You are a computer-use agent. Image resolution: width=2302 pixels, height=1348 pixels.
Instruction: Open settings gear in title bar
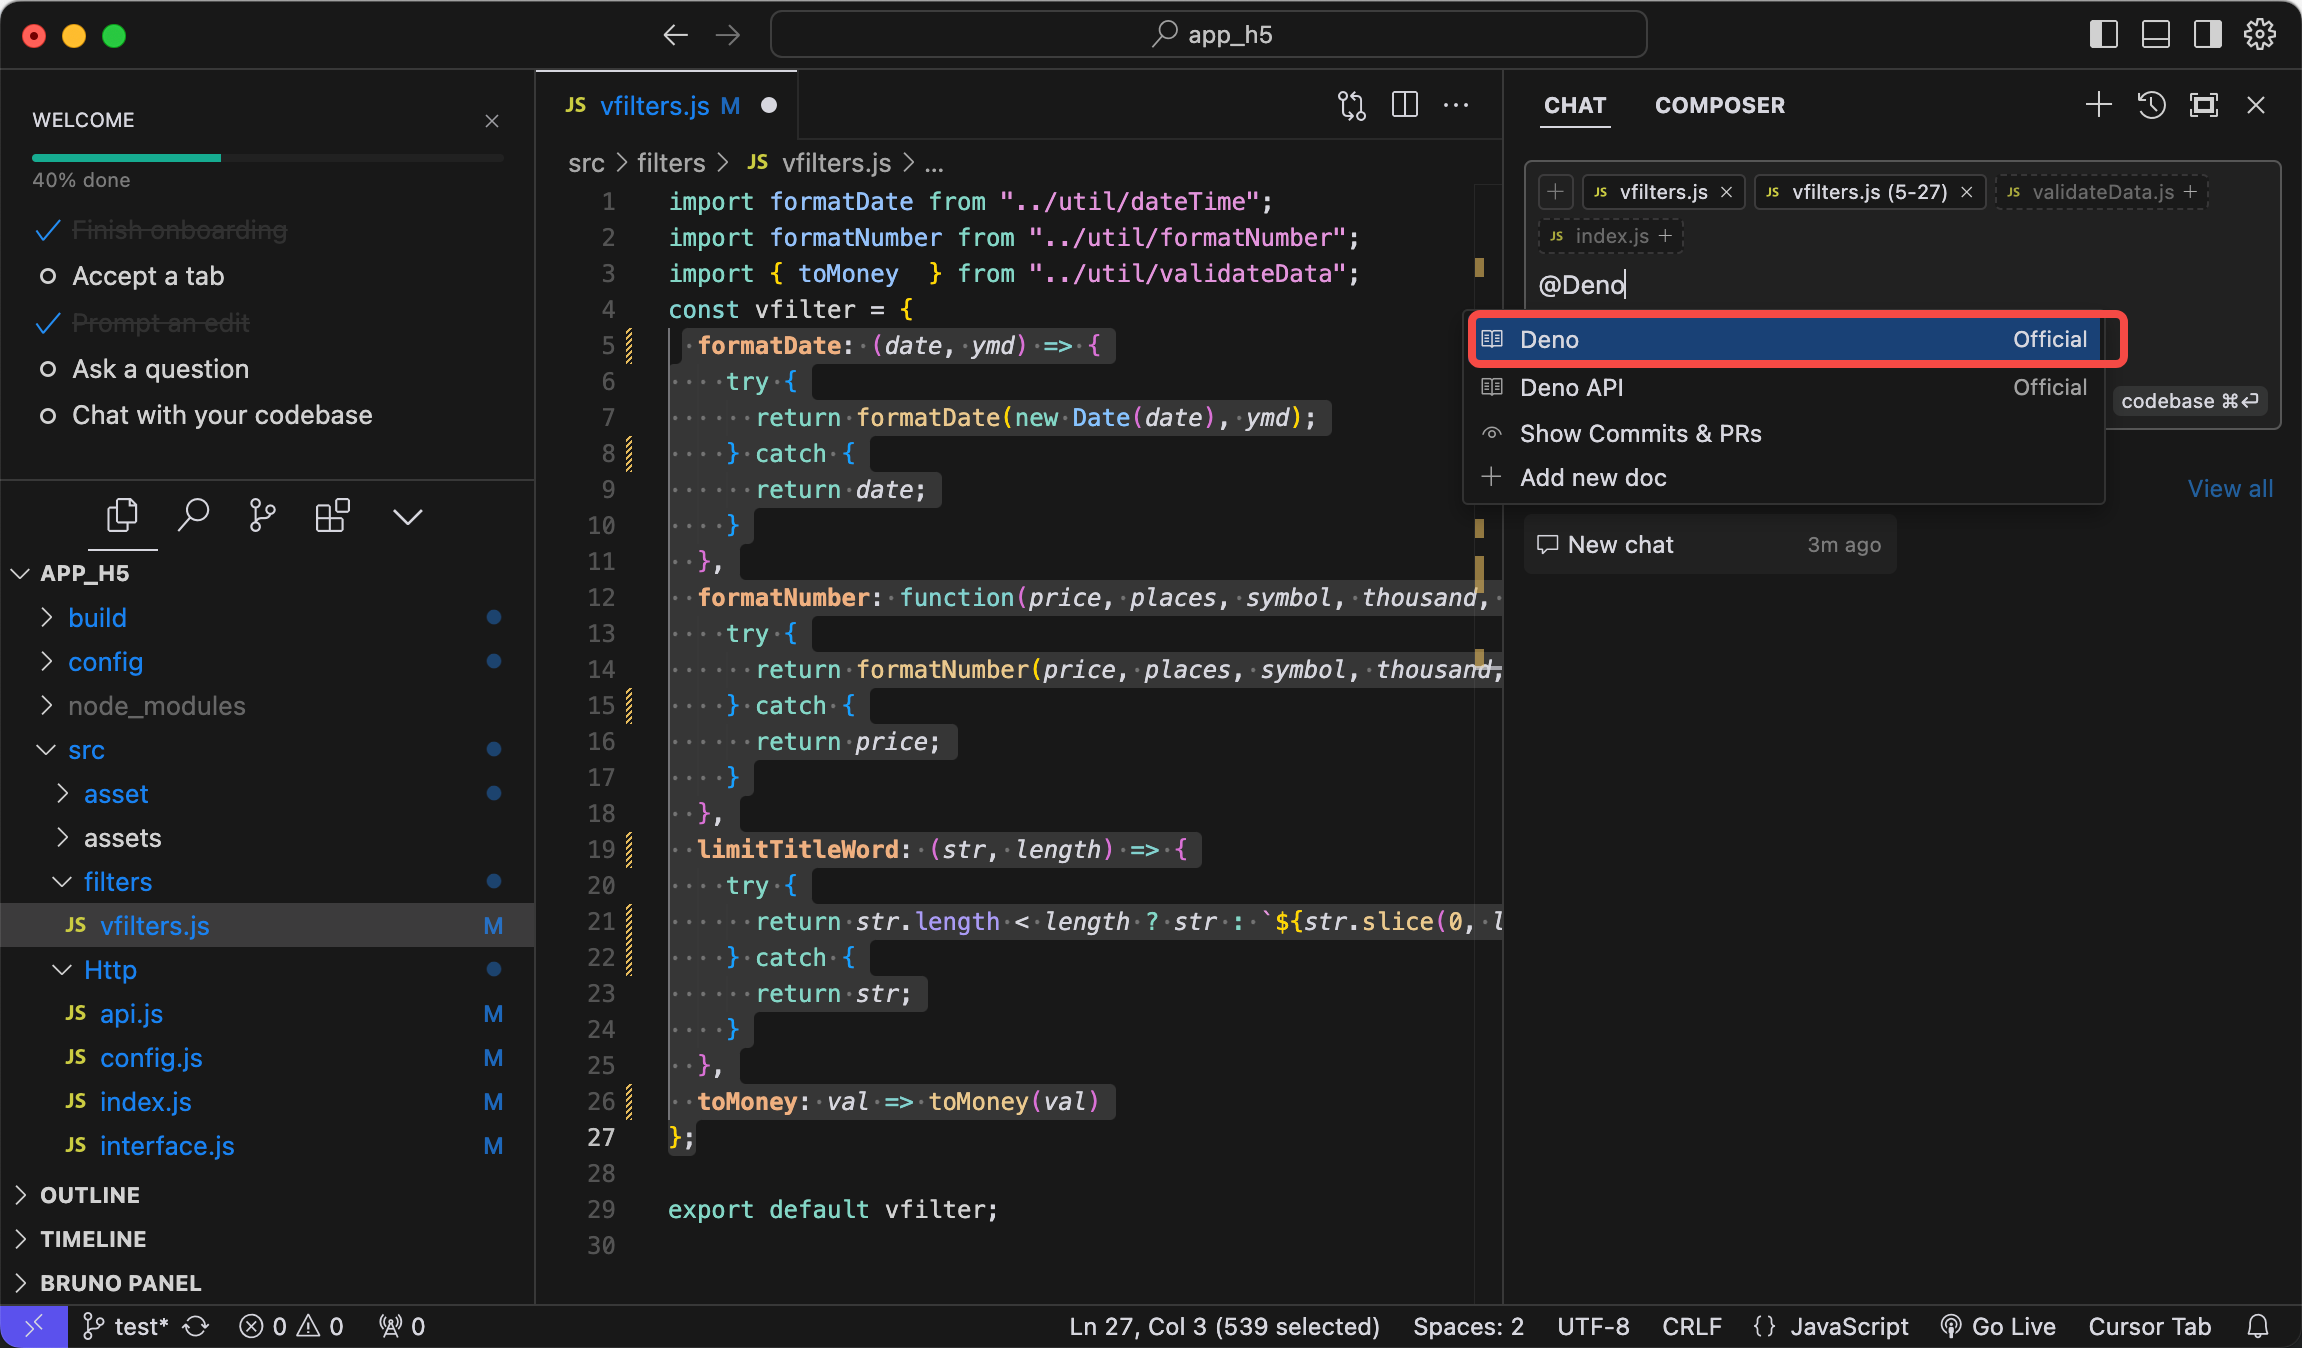2260,35
